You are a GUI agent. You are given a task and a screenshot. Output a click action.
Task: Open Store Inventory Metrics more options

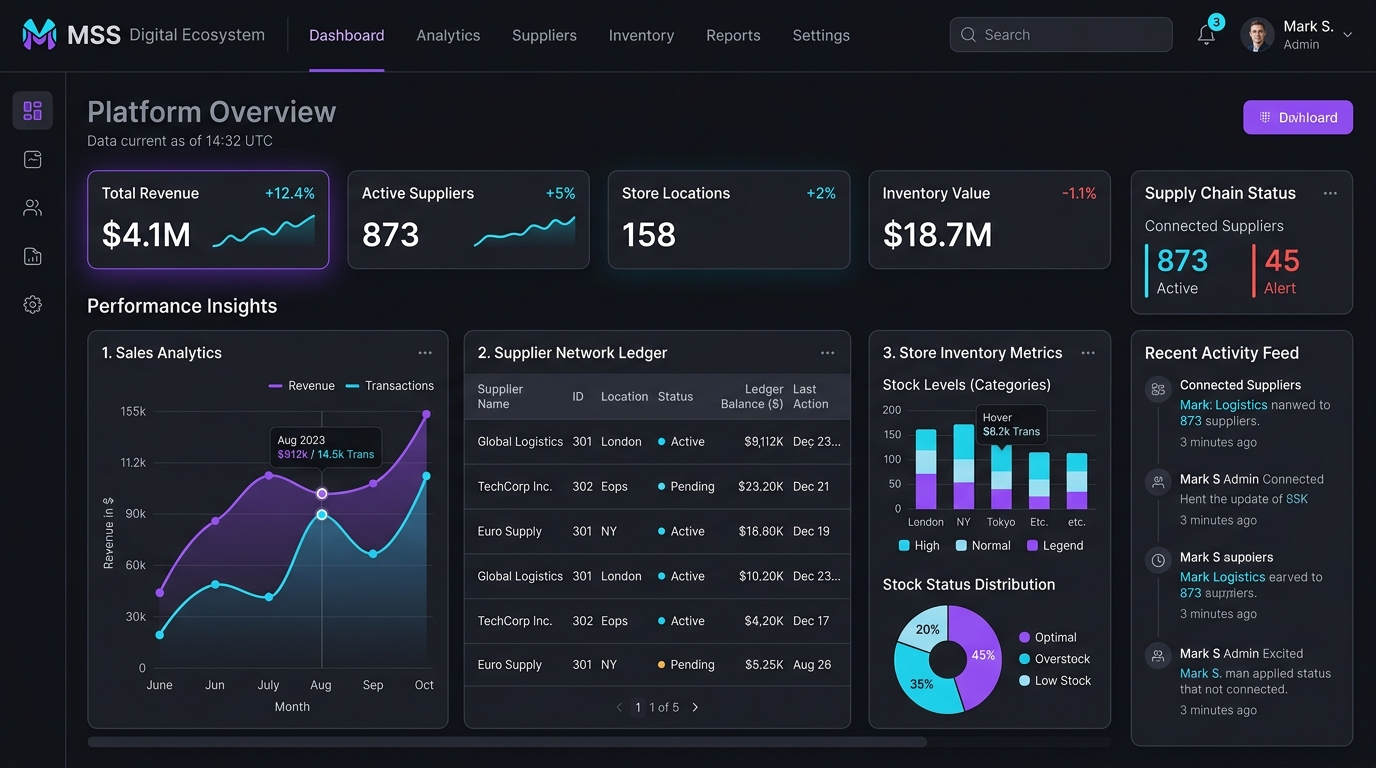(1088, 353)
